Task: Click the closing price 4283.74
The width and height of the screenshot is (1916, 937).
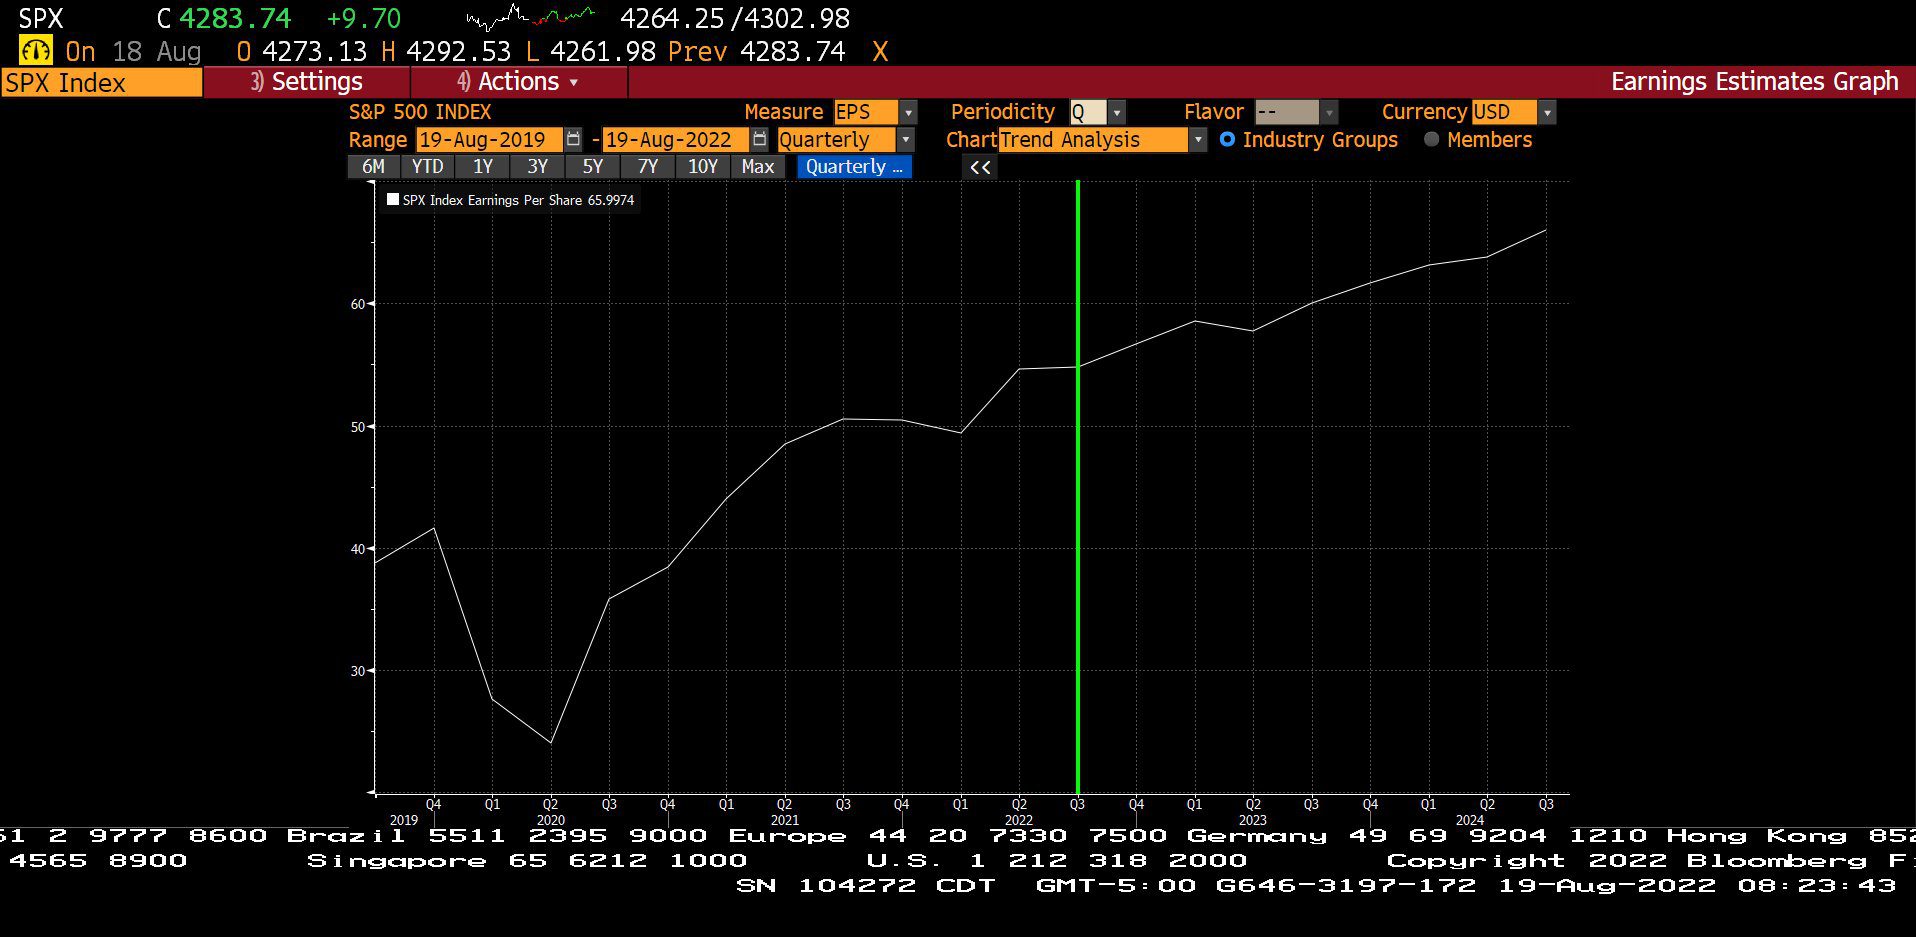Action: tap(235, 18)
